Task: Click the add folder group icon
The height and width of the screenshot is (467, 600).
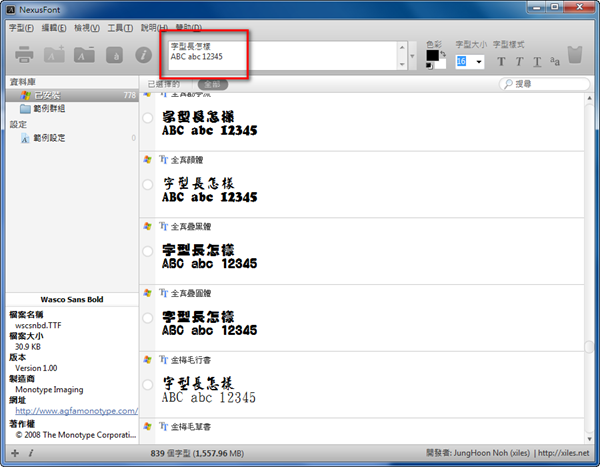Action: [54, 55]
